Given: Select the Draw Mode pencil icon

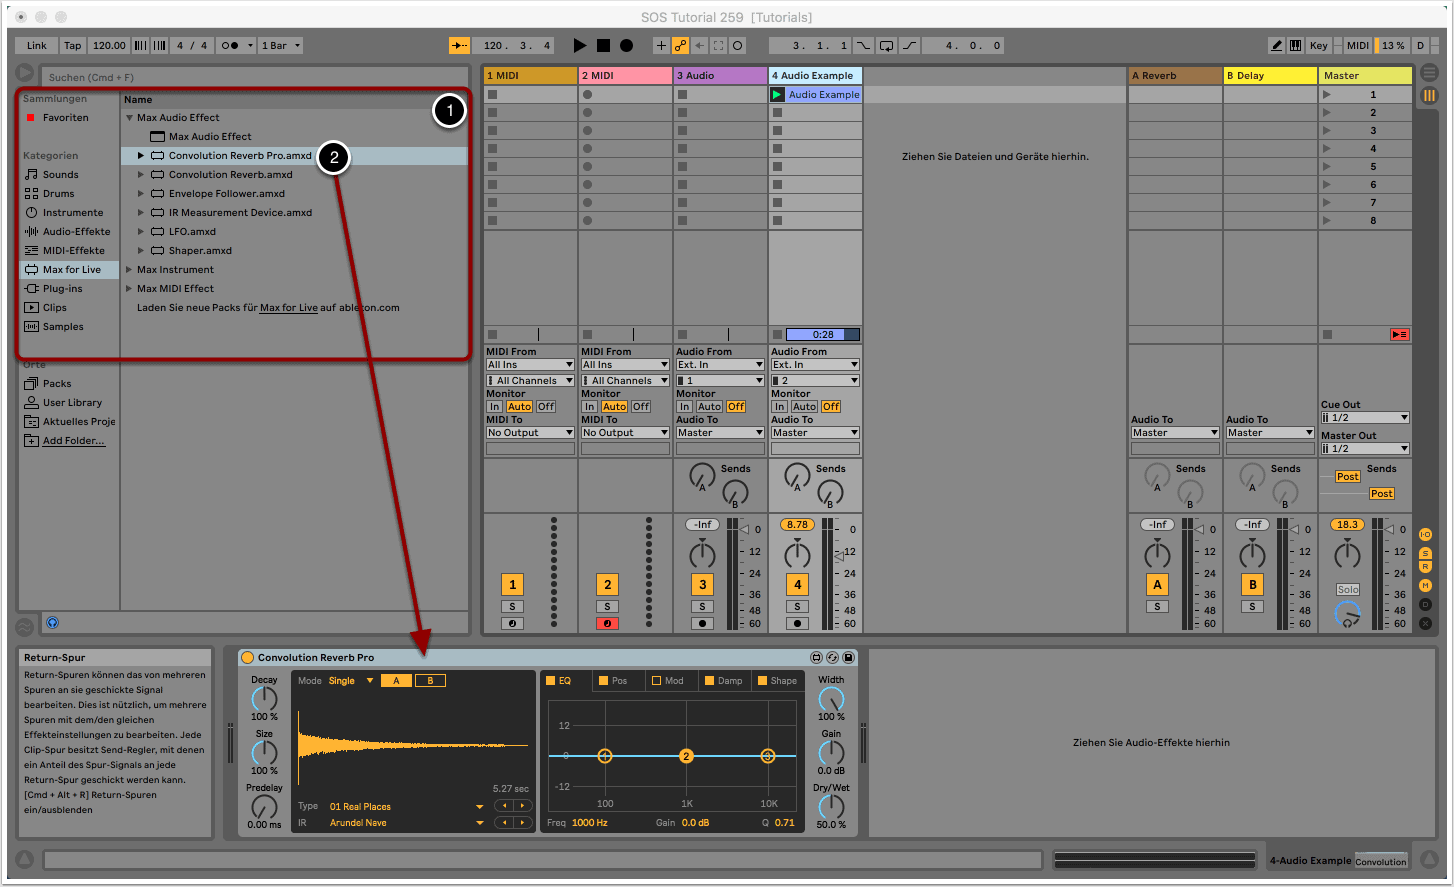Looking at the screenshot, I should click(x=1276, y=45).
